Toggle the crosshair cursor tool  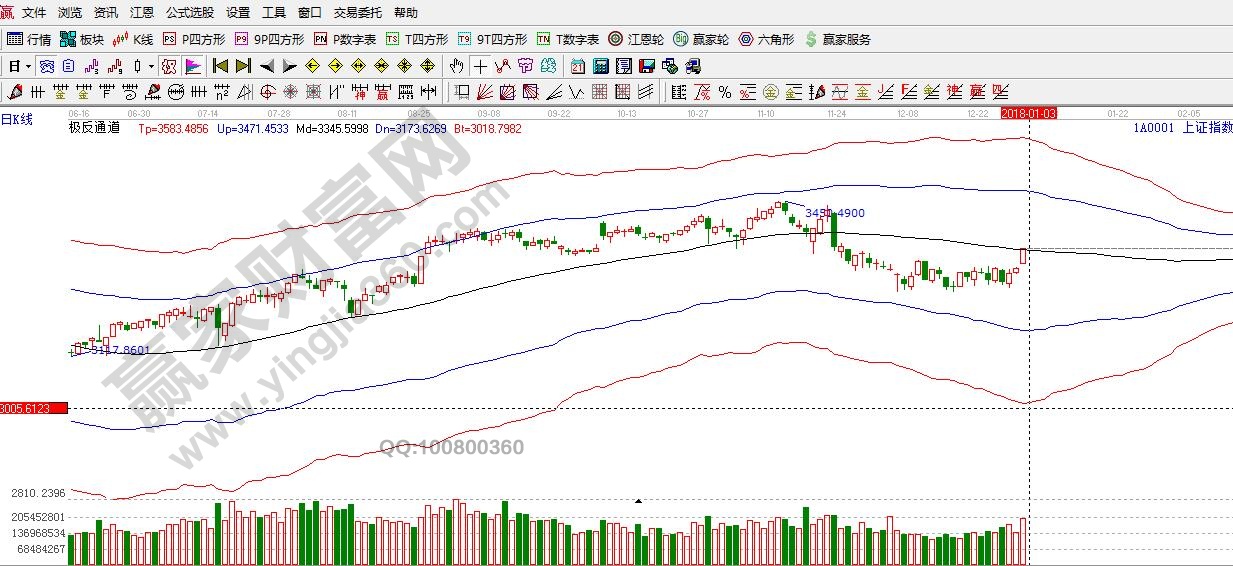coord(480,66)
